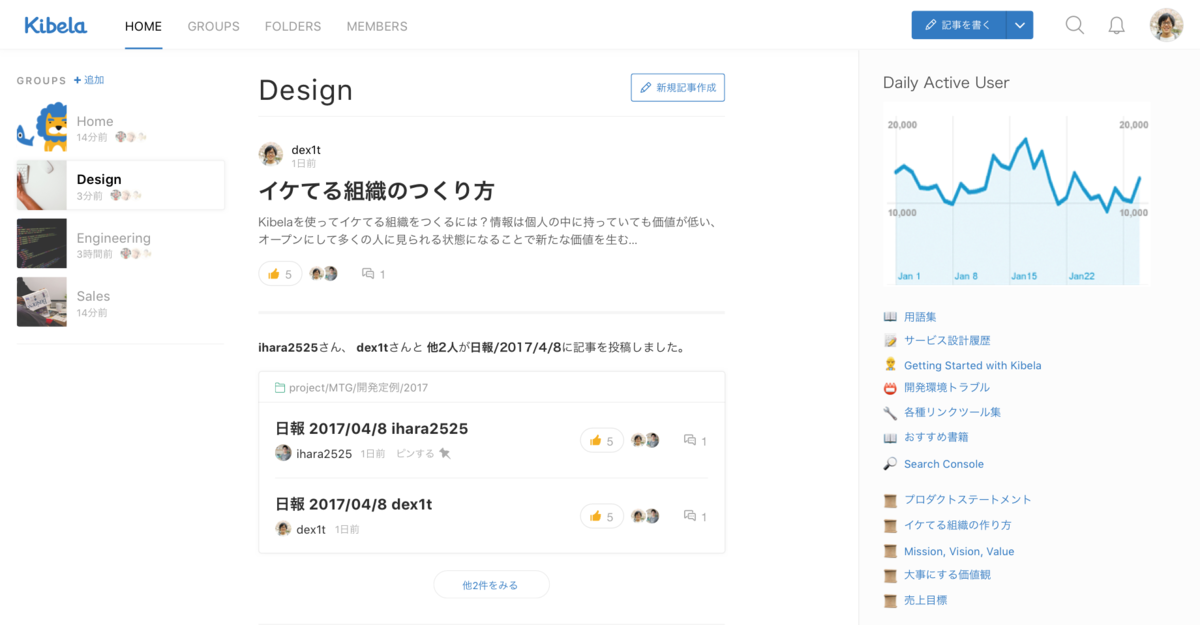Open comments on イケてる組織のつくり方 article
1200x625 pixels.
(x=373, y=274)
